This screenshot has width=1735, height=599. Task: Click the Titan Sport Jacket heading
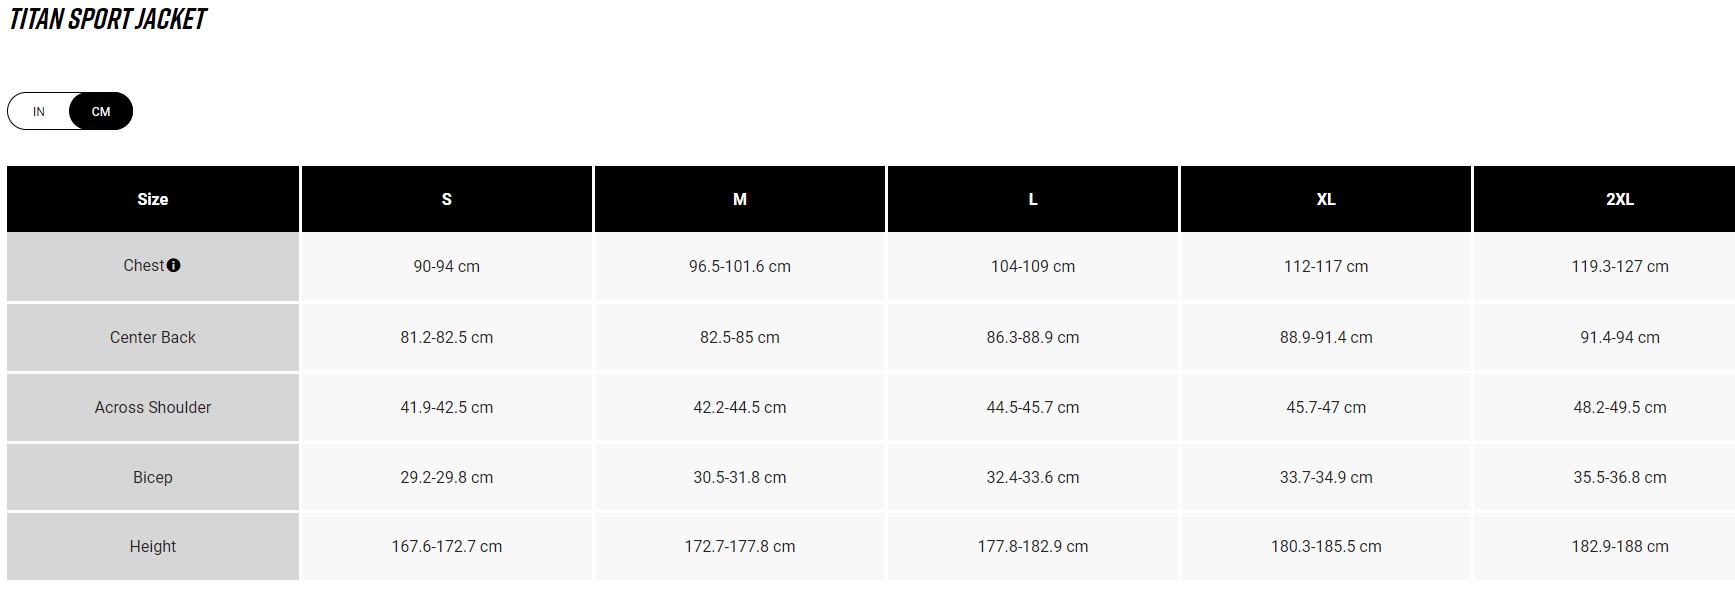(108, 20)
